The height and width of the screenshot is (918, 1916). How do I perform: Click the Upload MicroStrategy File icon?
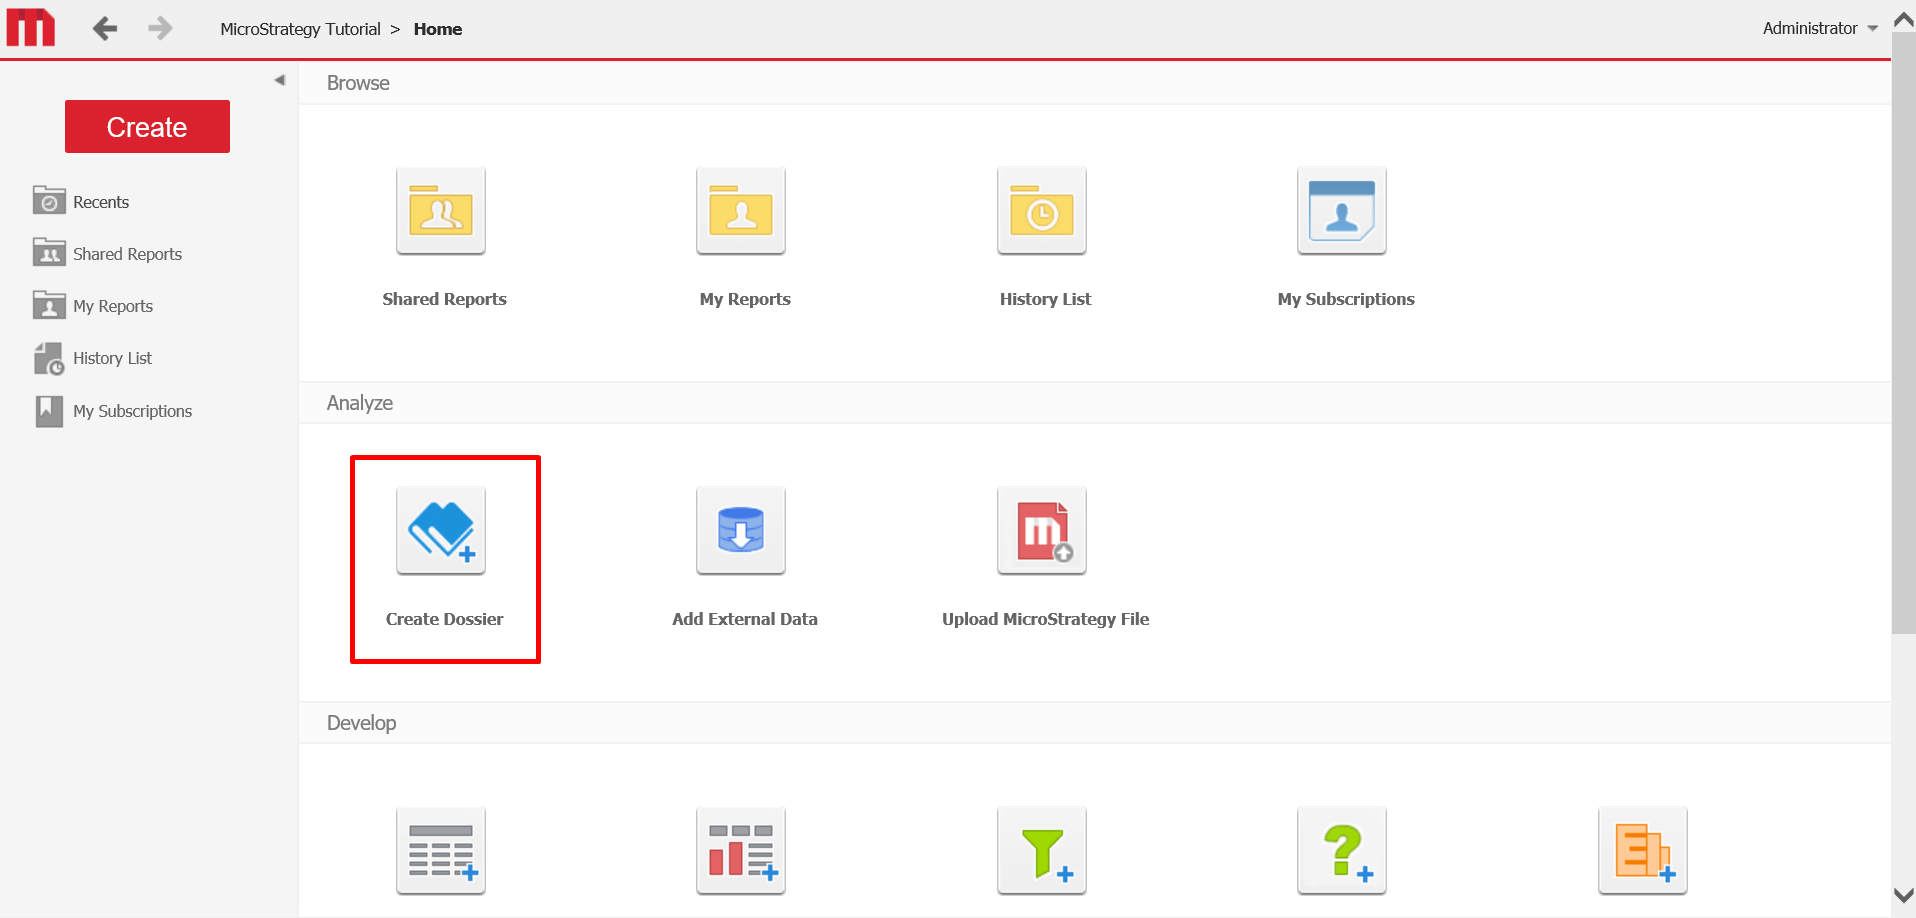tap(1042, 531)
